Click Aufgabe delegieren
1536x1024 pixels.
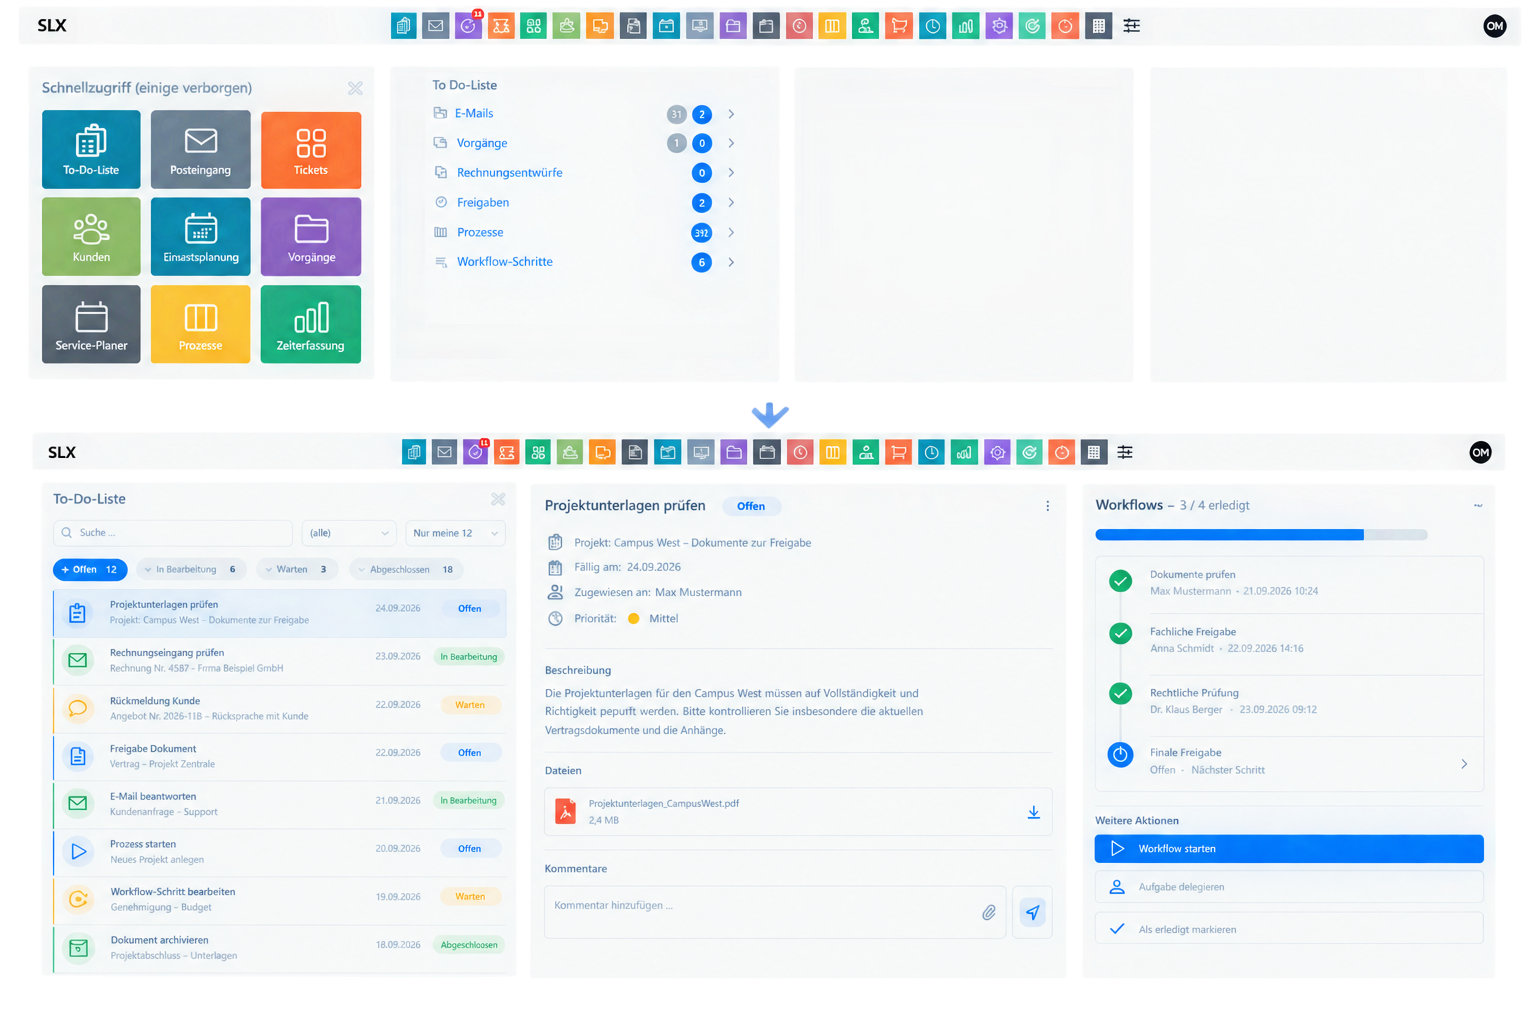point(1289,887)
